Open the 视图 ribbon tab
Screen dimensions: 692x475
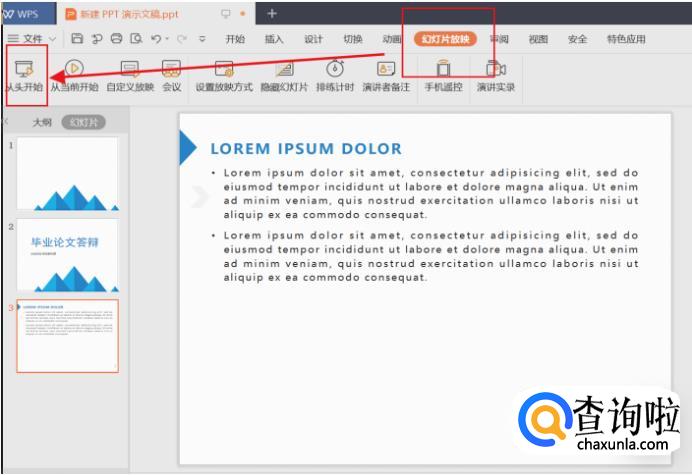pos(538,39)
